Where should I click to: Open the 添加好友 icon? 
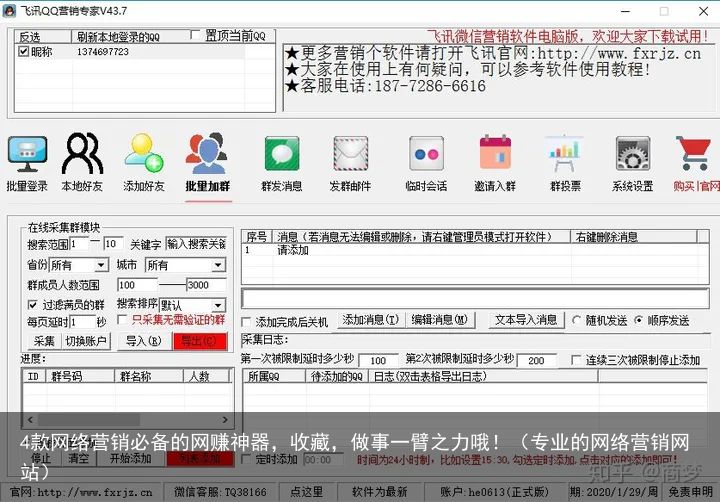pyautogui.click(x=144, y=153)
